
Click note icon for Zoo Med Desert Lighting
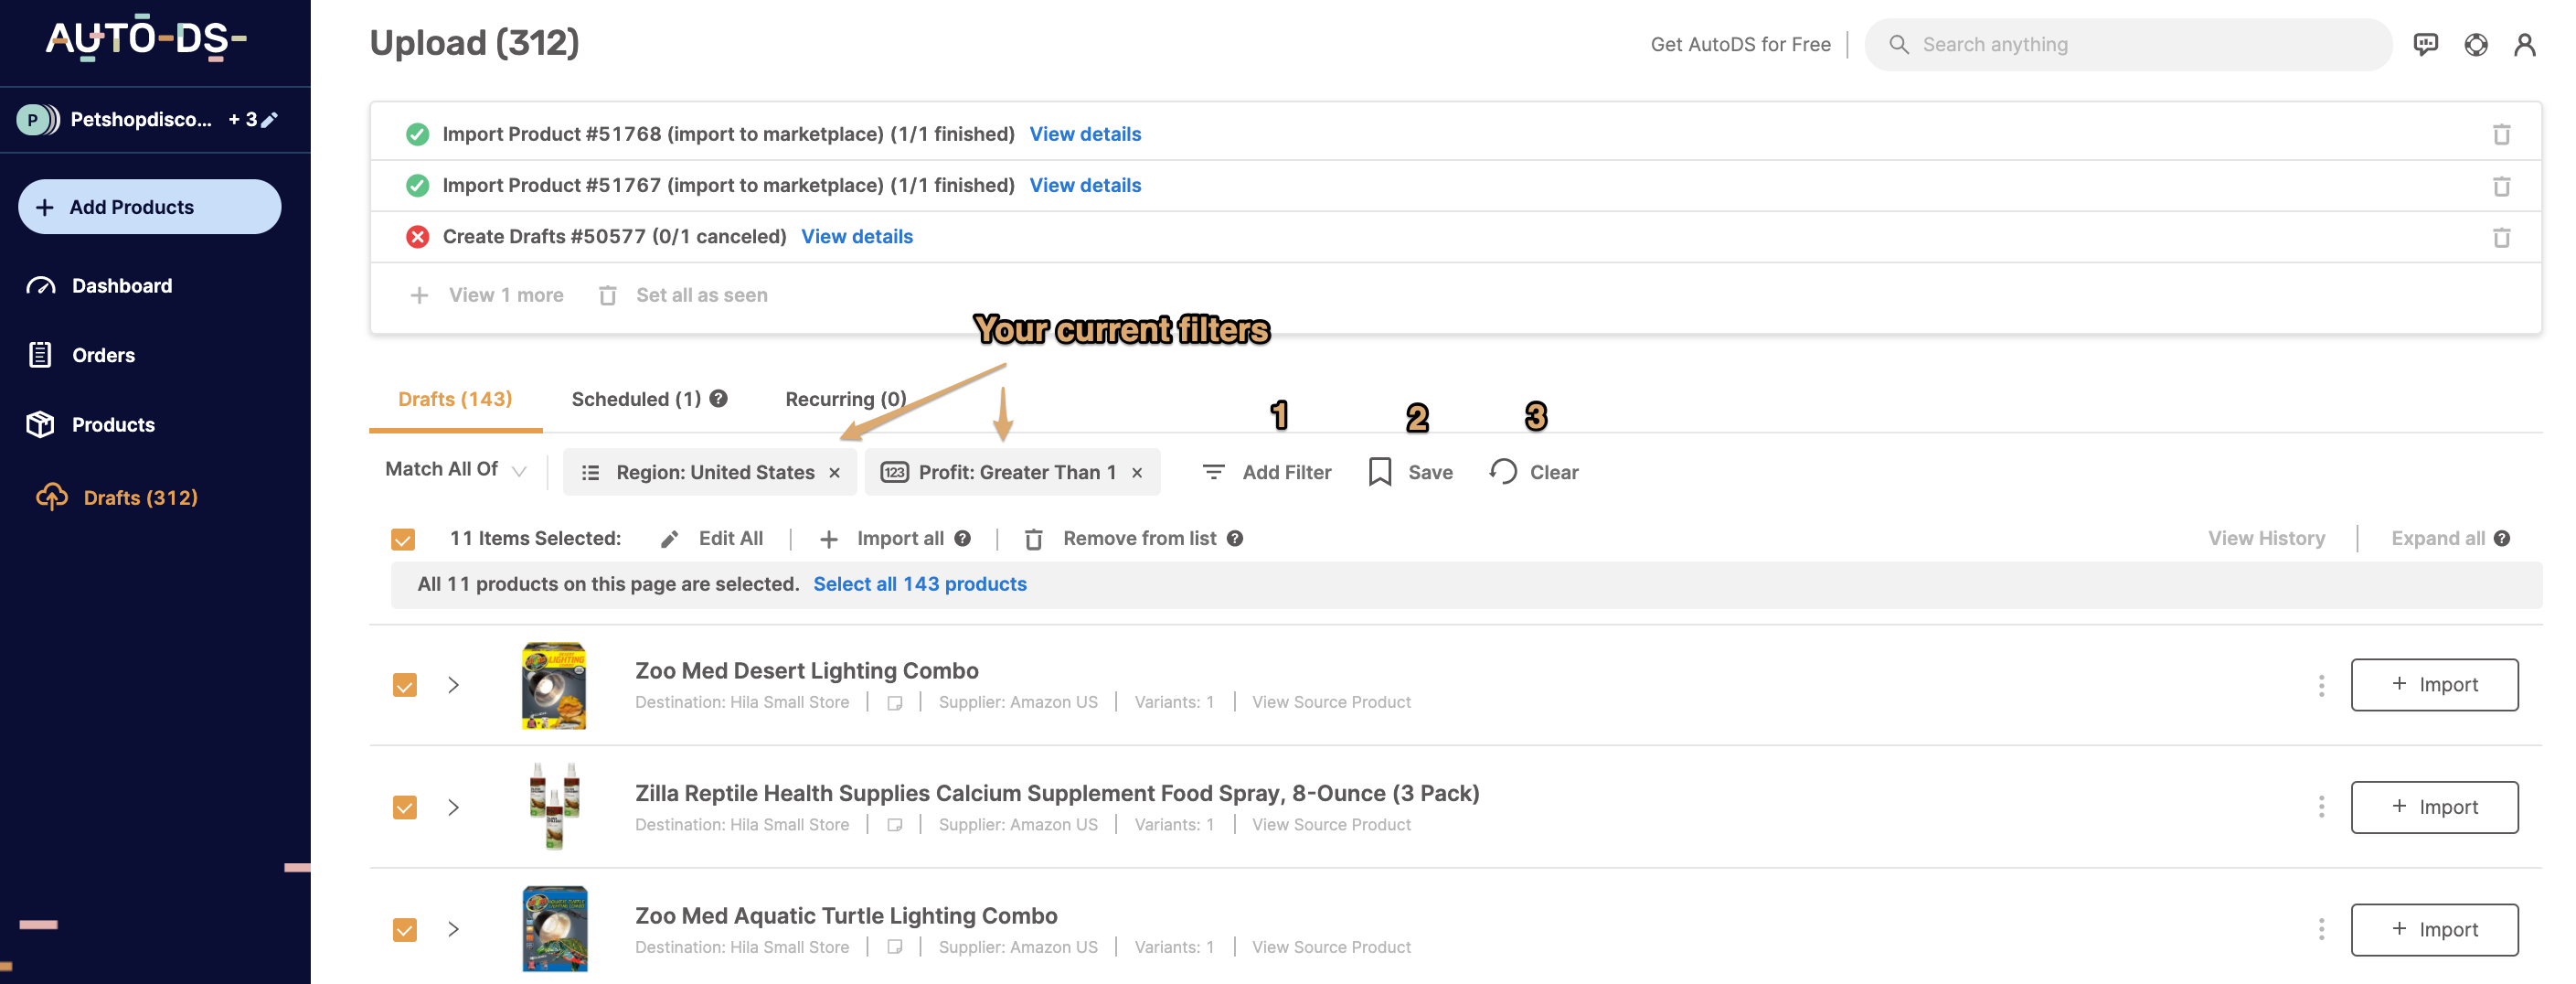(x=894, y=703)
